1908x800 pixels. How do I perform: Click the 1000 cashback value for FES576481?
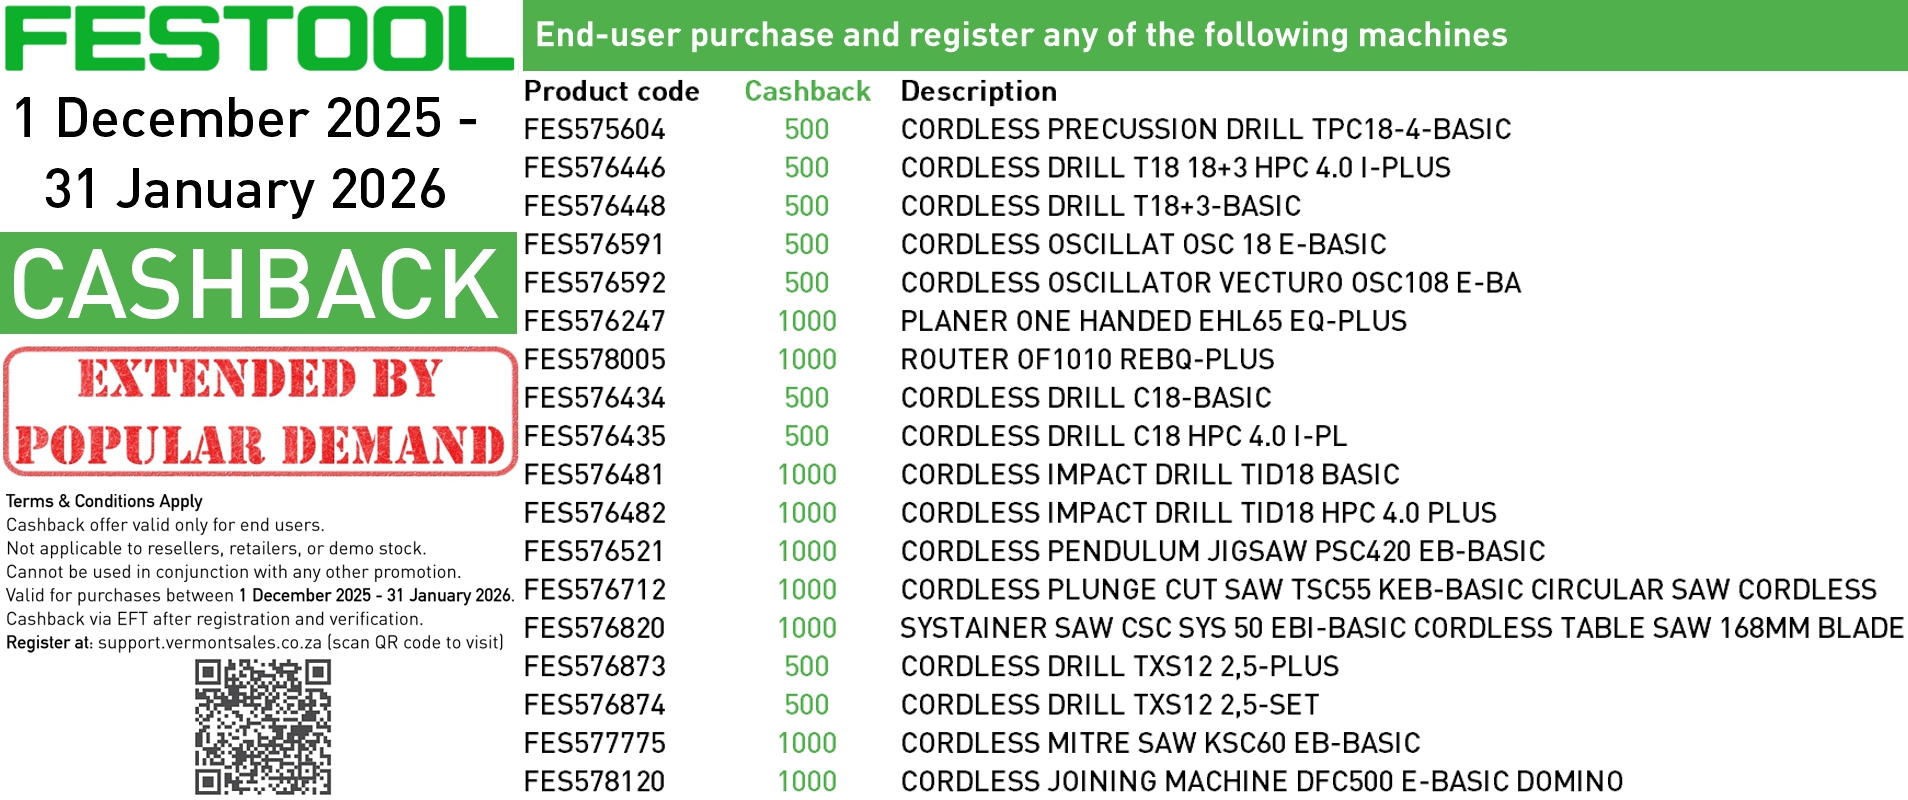tap(807, 475)
